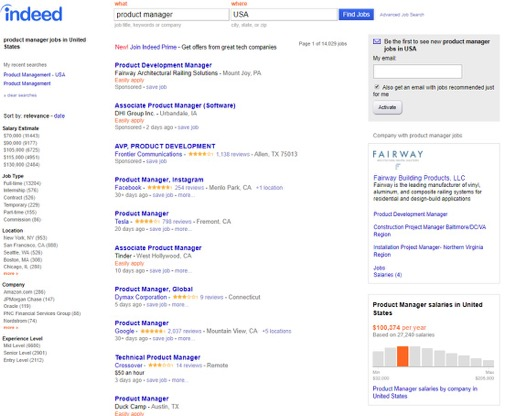Image resolution: width=505 pixels, height=416 pixels.
Task: Filter by Full-time job type
Action: 22,183
